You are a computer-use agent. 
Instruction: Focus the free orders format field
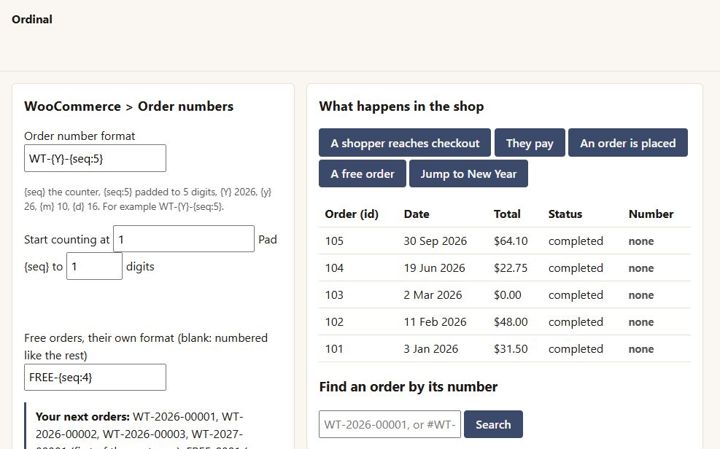[x=95, y=377]
